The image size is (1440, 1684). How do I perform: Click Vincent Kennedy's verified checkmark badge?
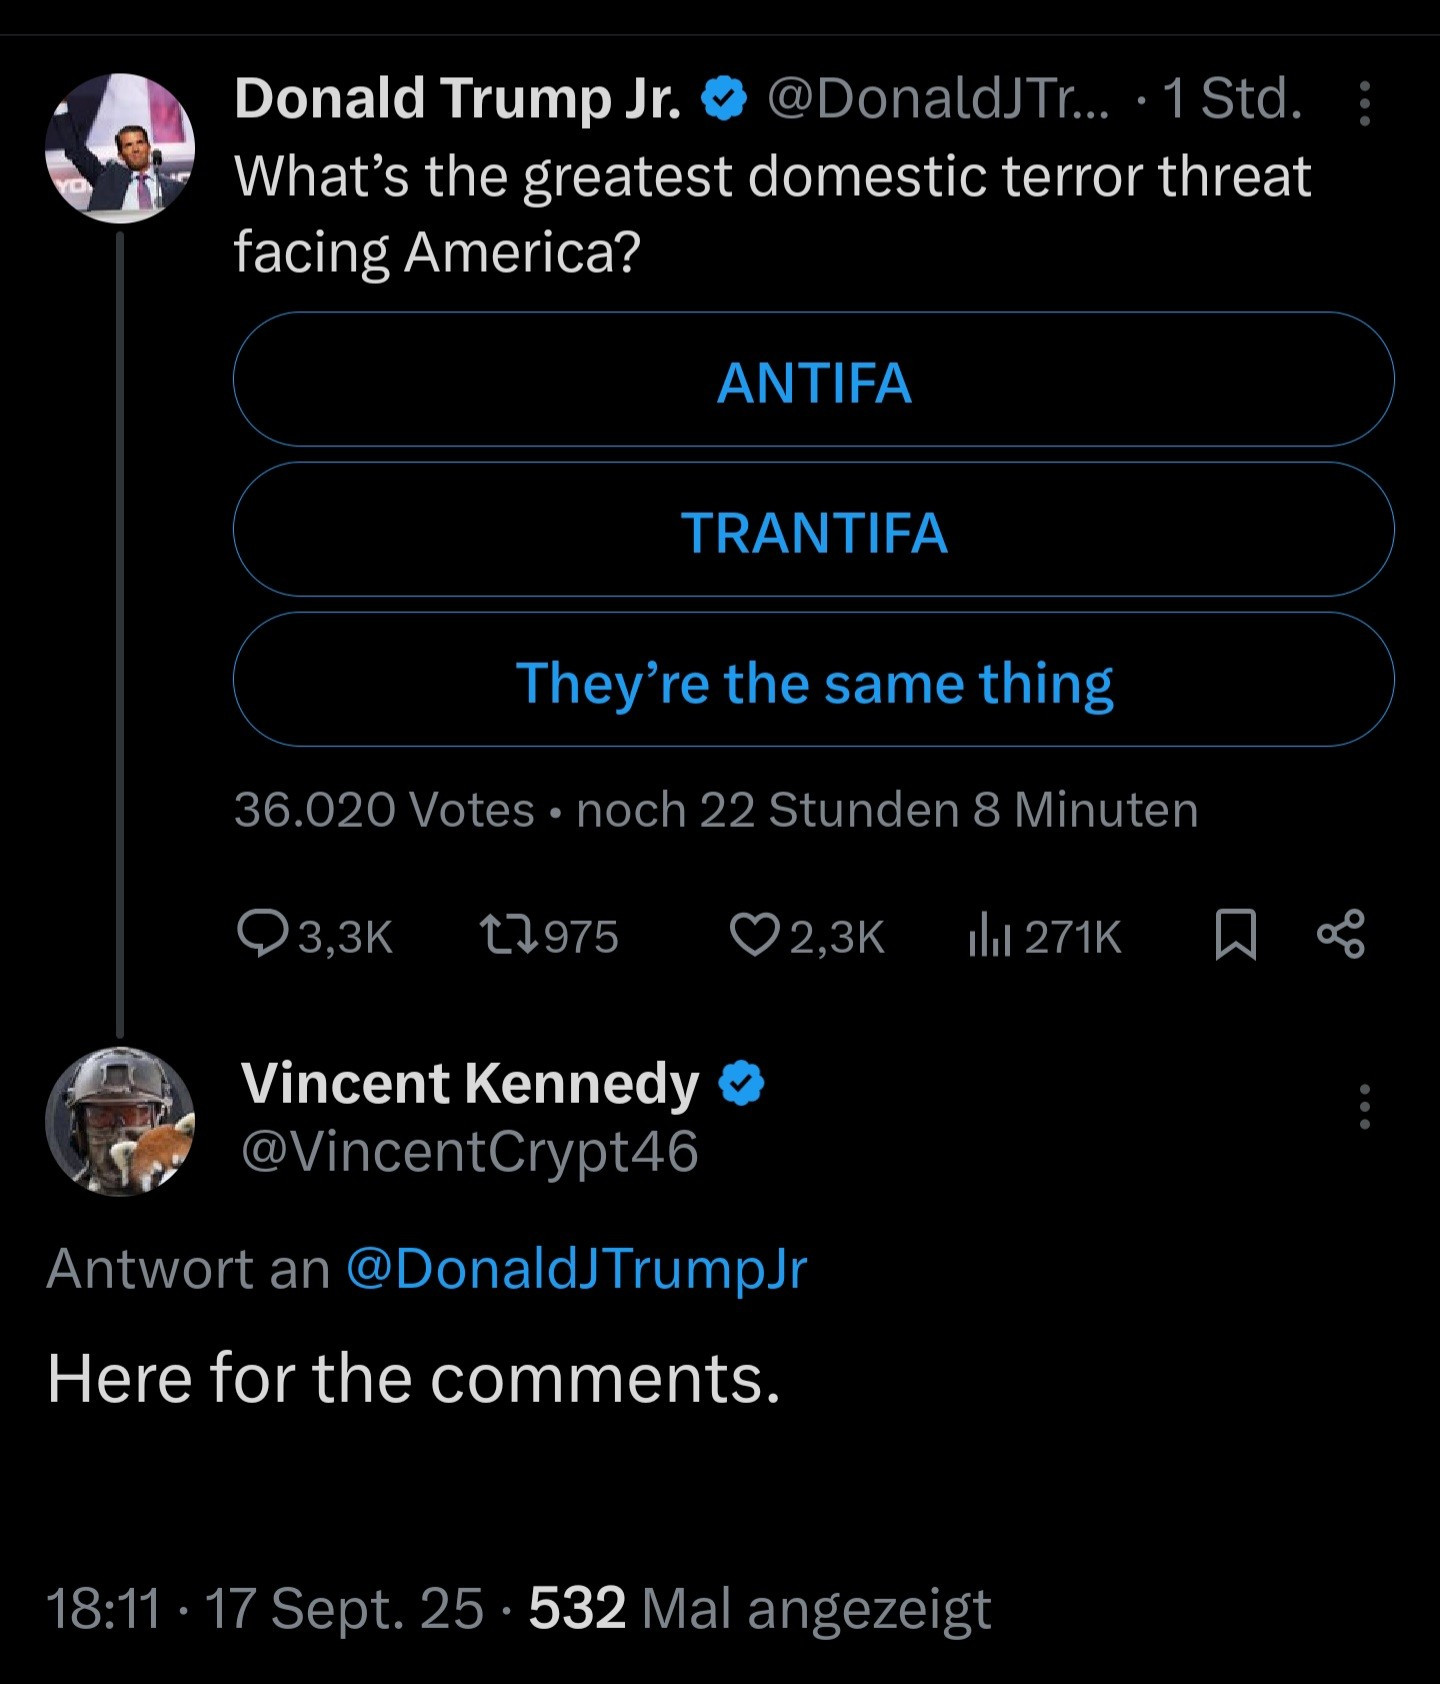742,1084
